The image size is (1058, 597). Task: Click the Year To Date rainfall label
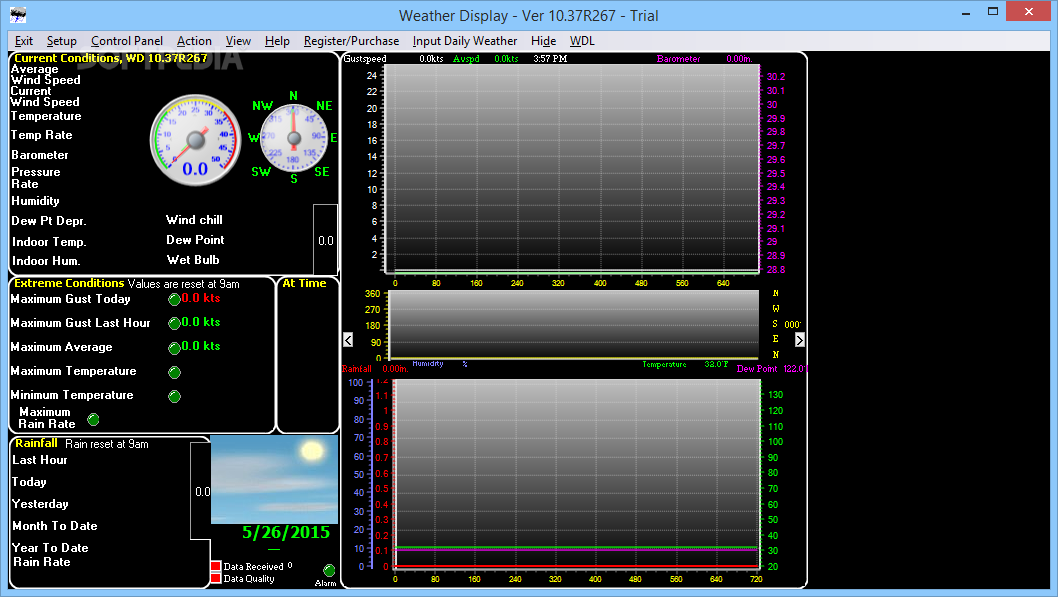(x=50, y=548)
